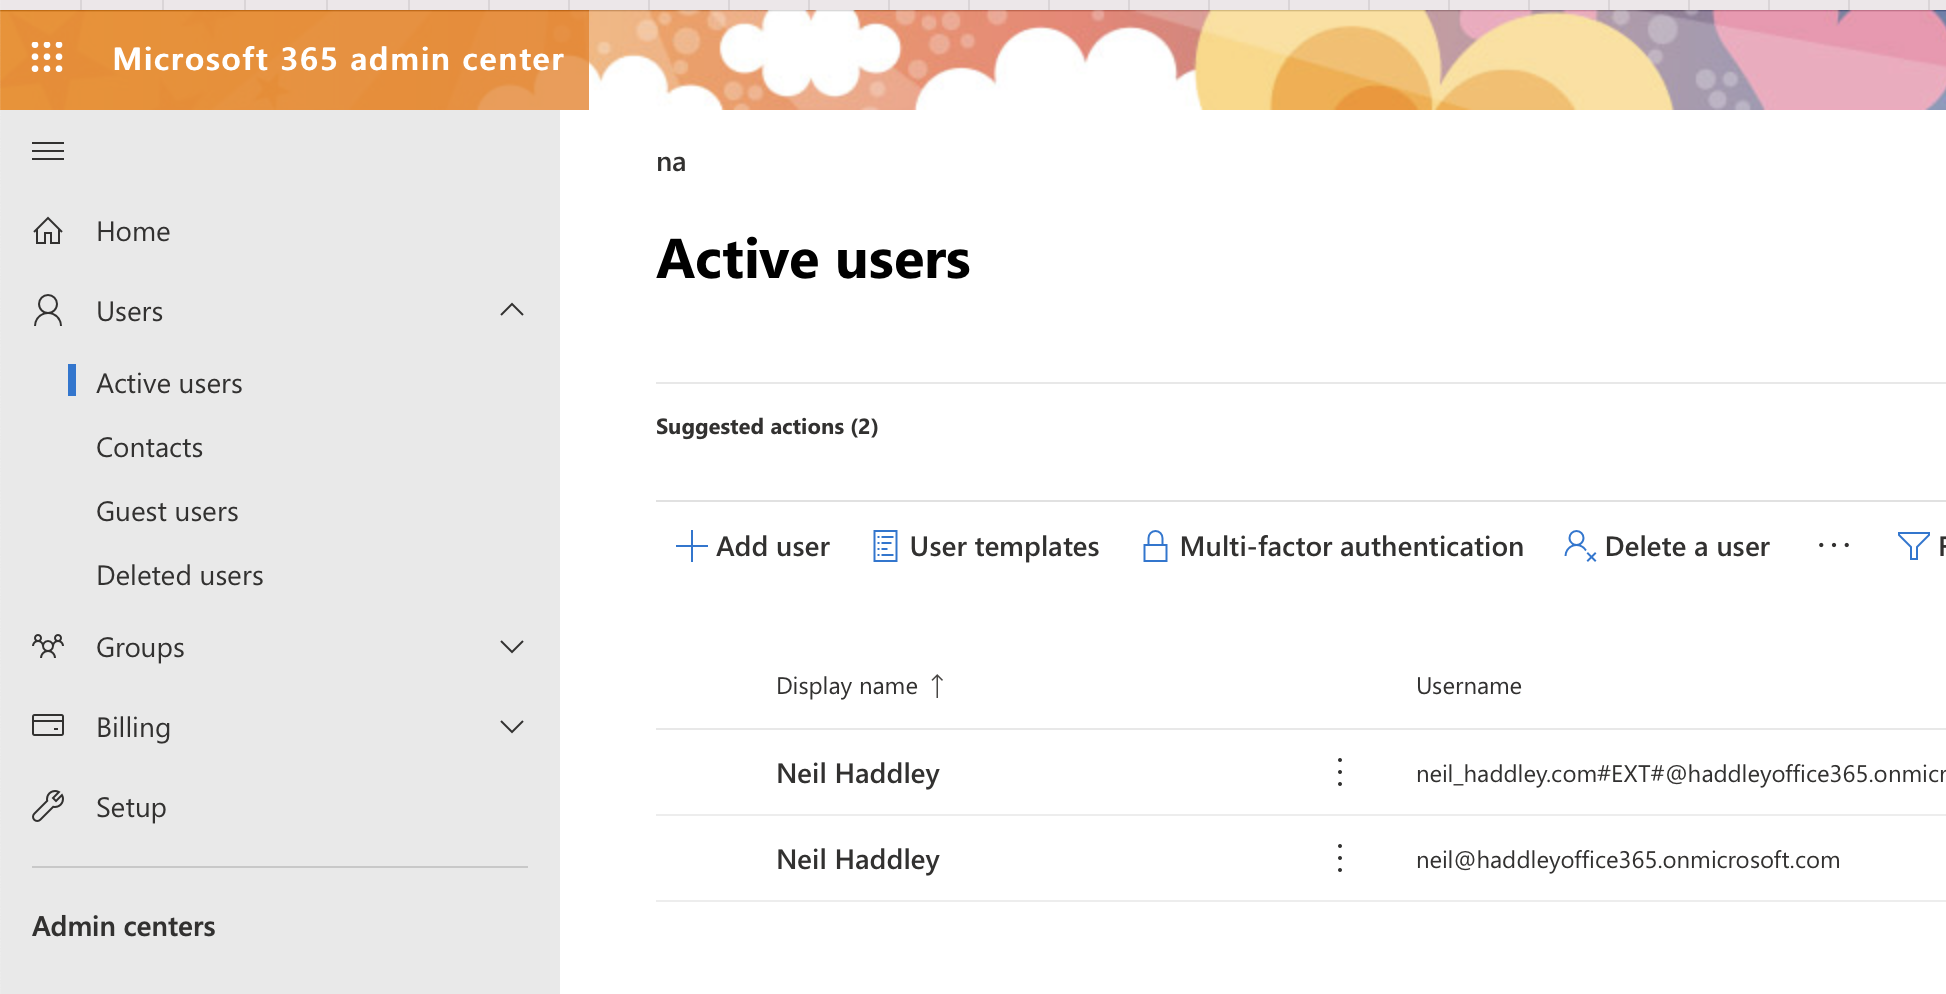Collapse navigation using the hamburger icon

coord(47,151)
